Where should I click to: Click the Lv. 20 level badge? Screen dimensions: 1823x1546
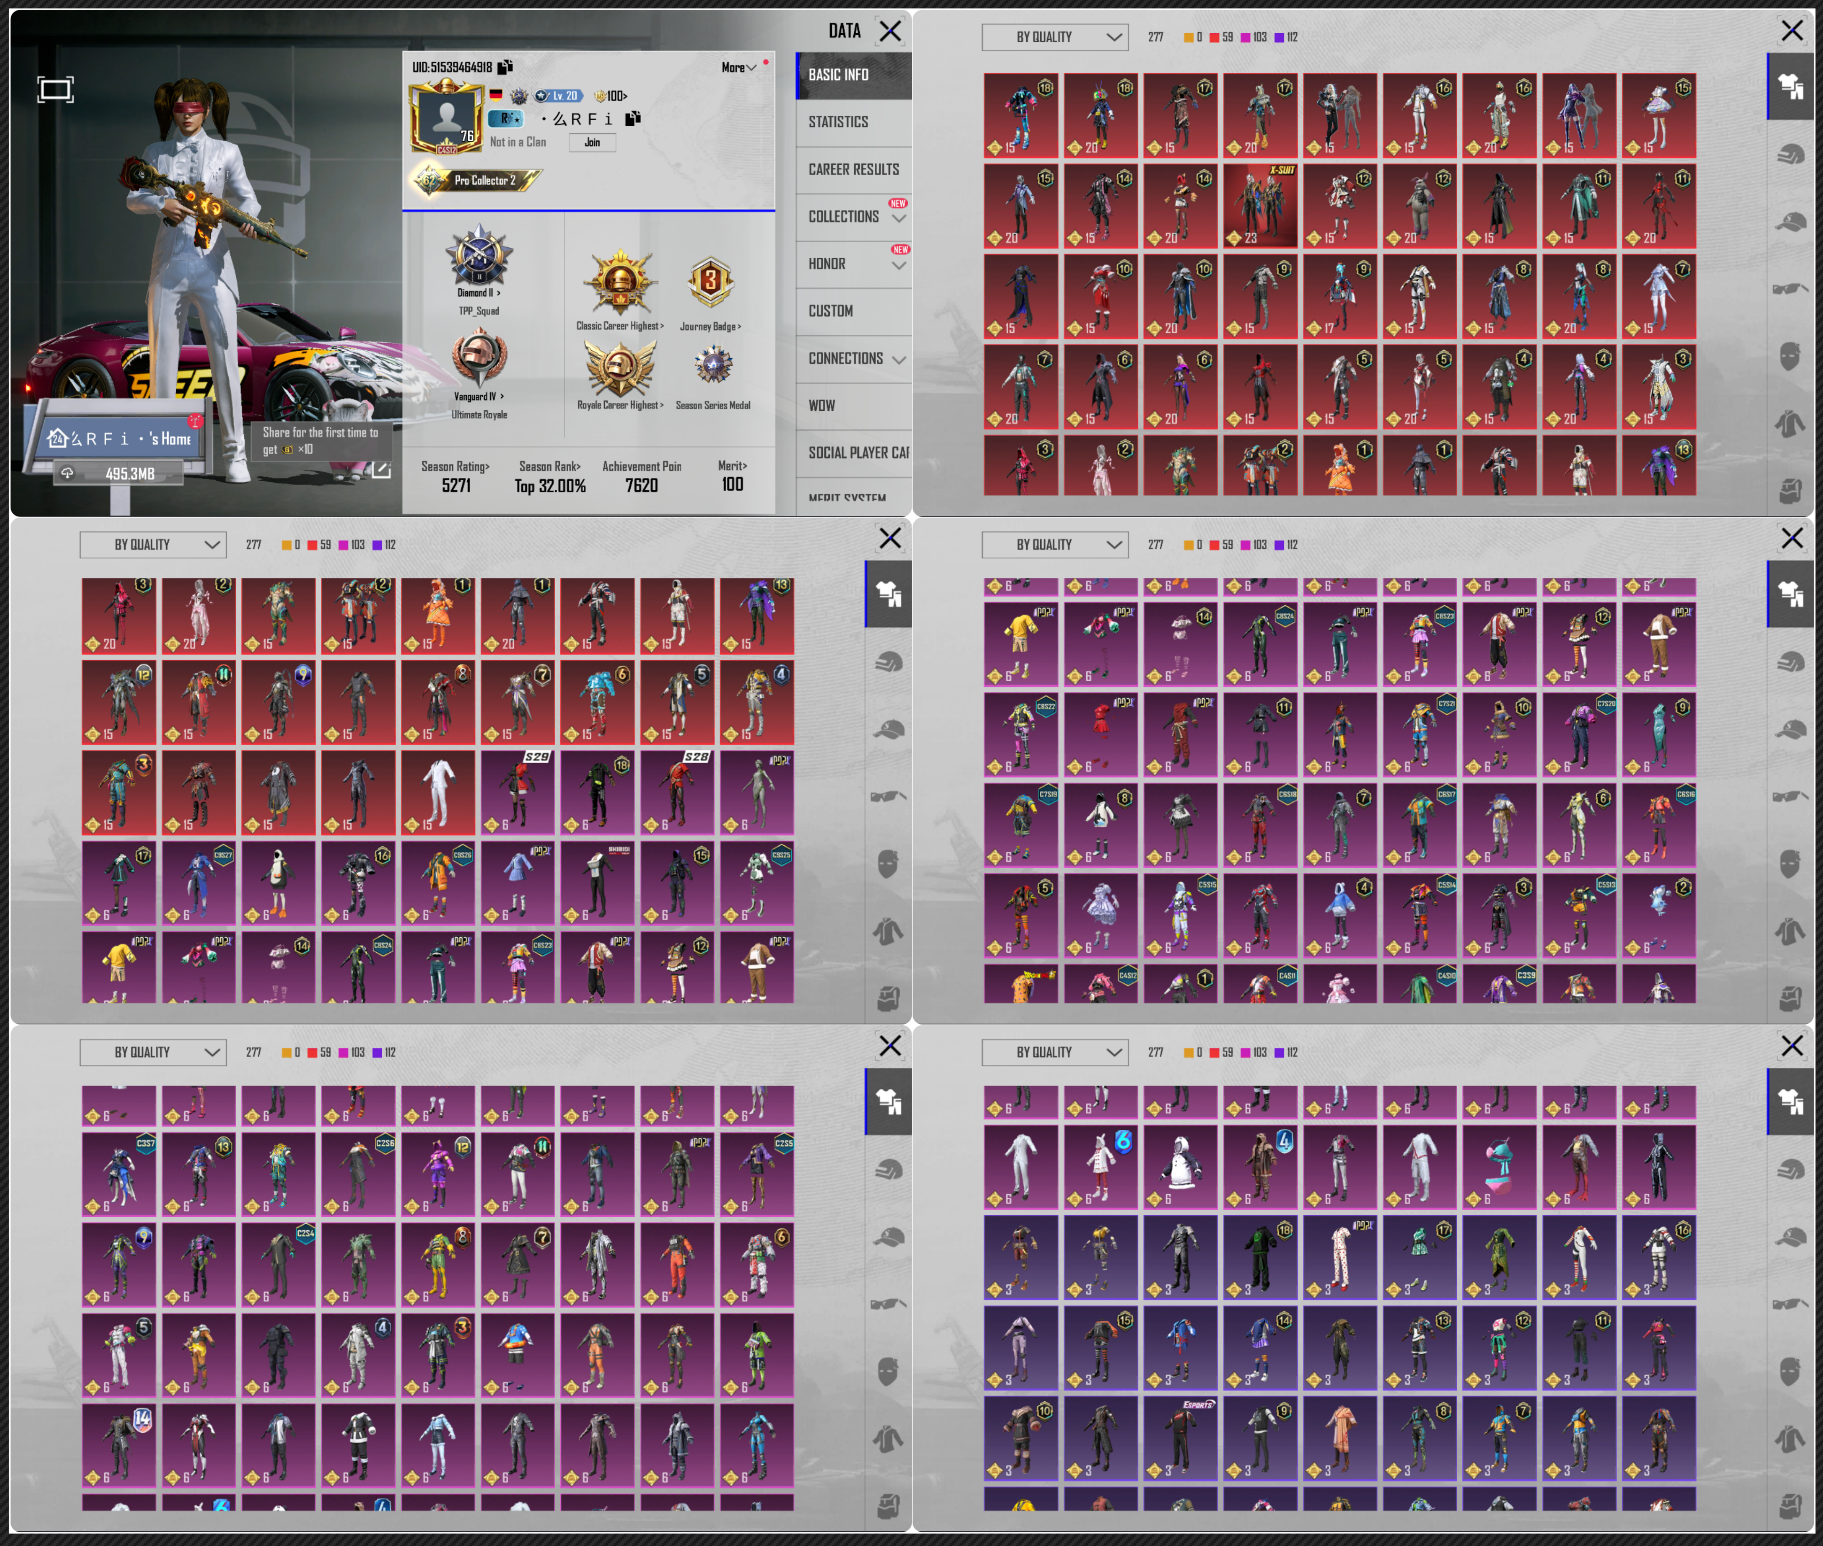coord(558,96)
